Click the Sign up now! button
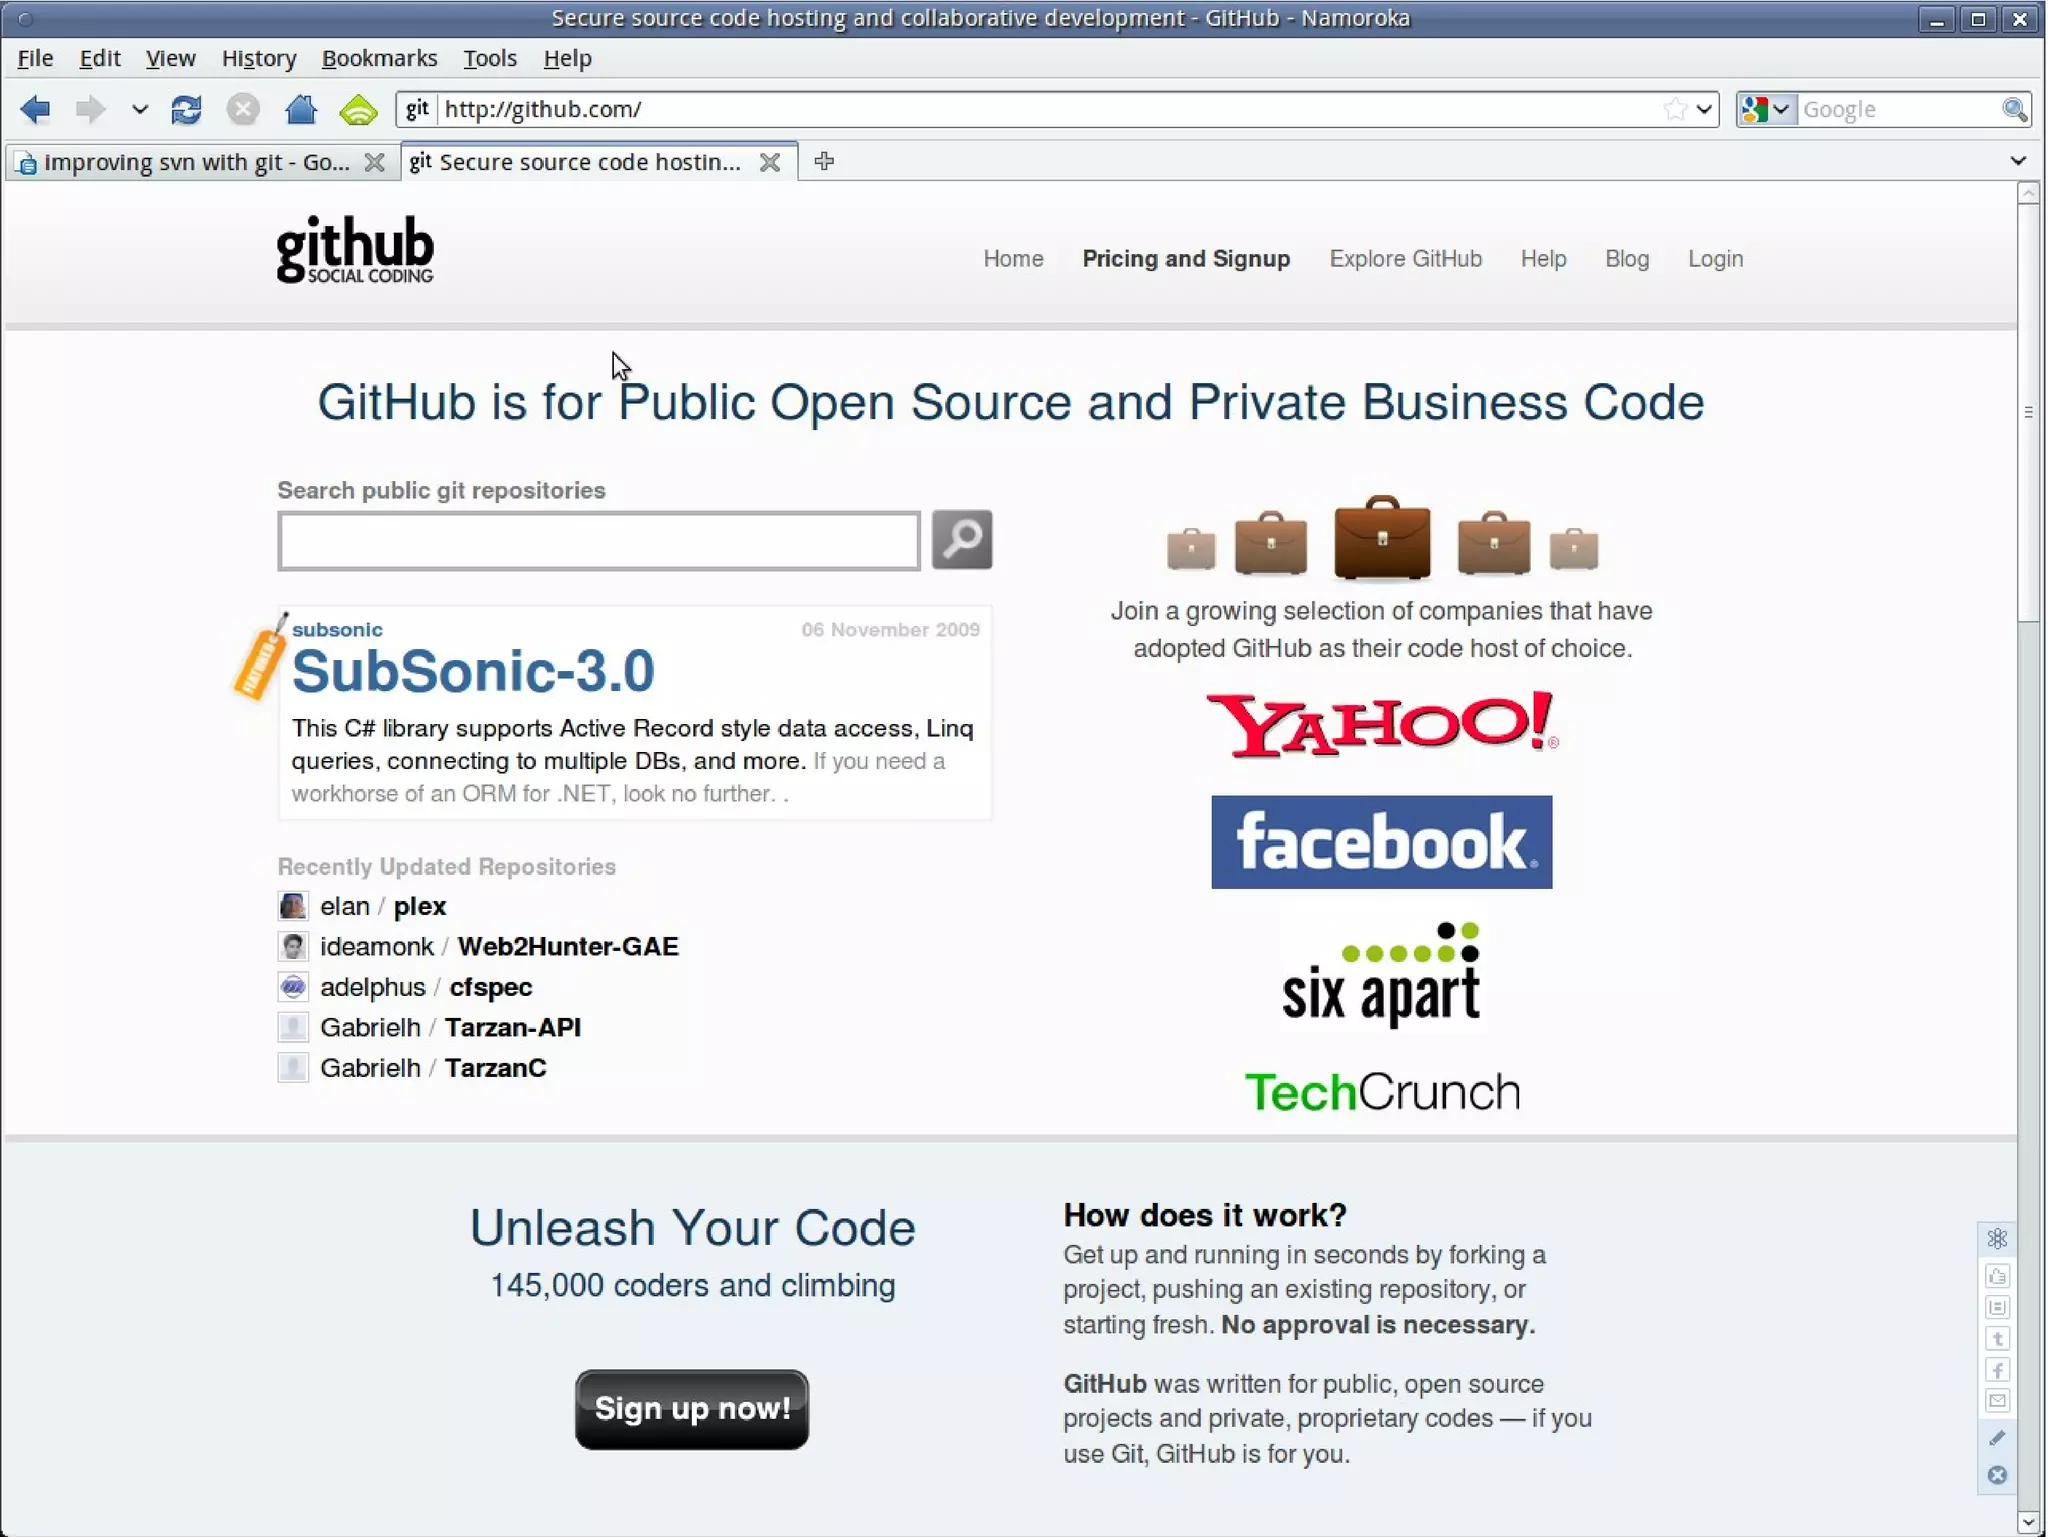 pyautogui.click(x=692, y=1408)
